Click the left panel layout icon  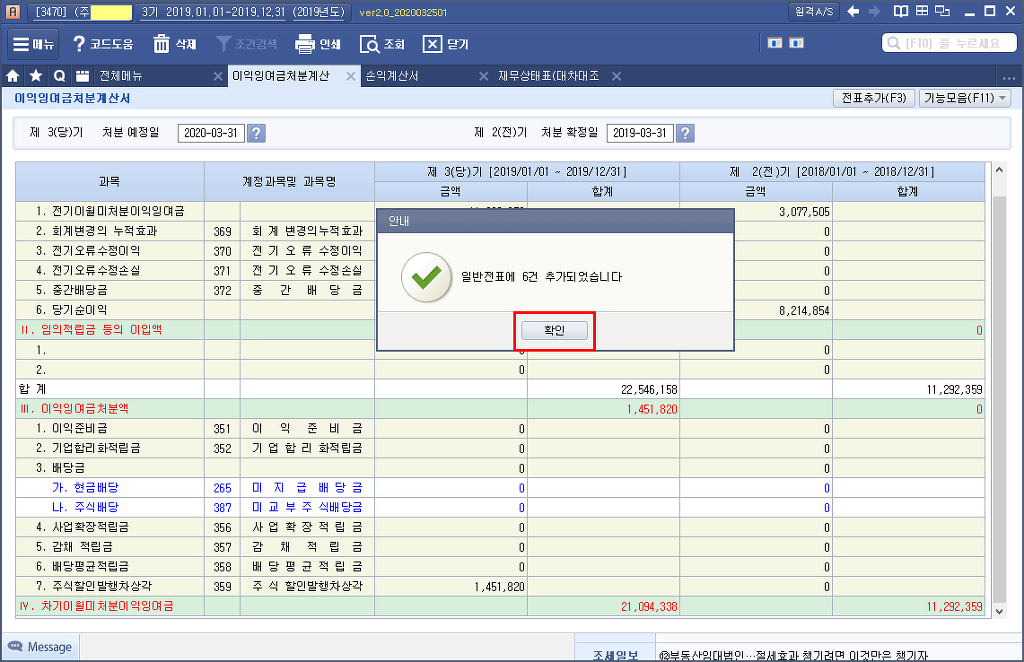[x=775, y=43]
